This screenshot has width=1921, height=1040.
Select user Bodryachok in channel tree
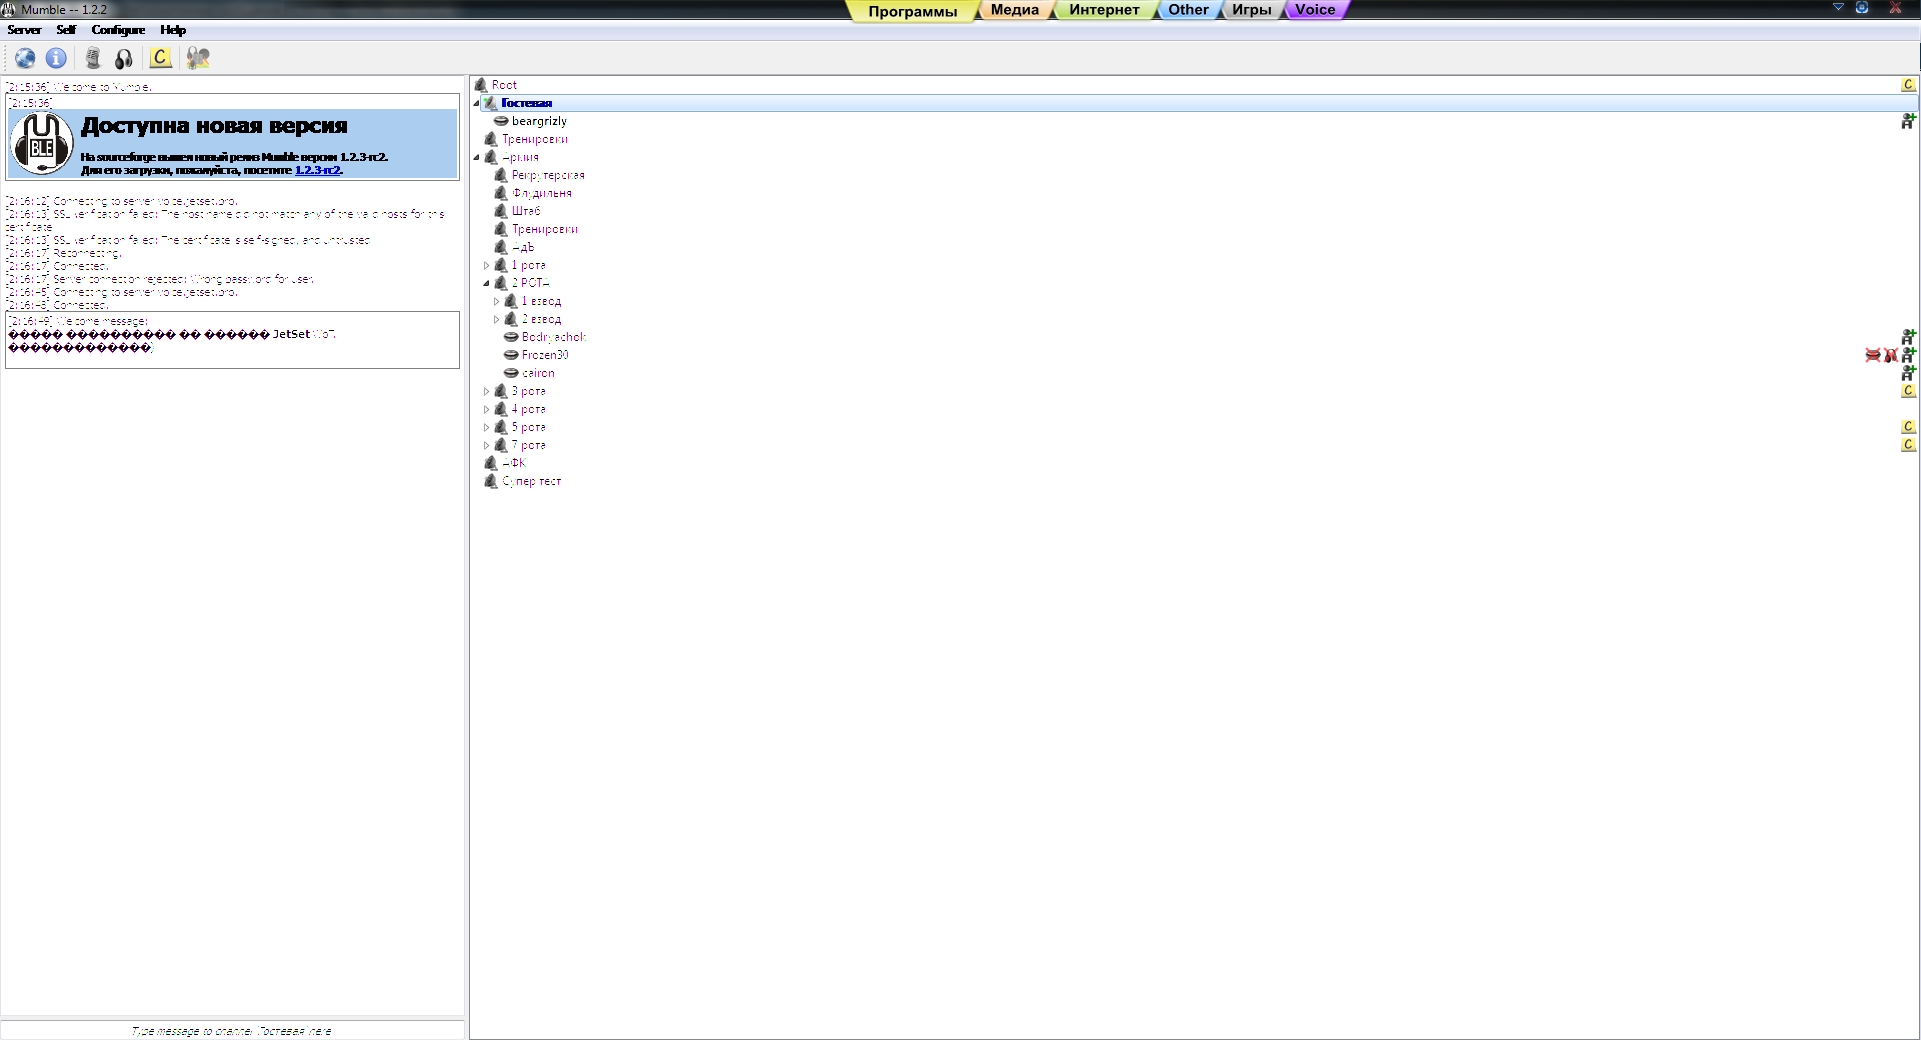point(552,337)
